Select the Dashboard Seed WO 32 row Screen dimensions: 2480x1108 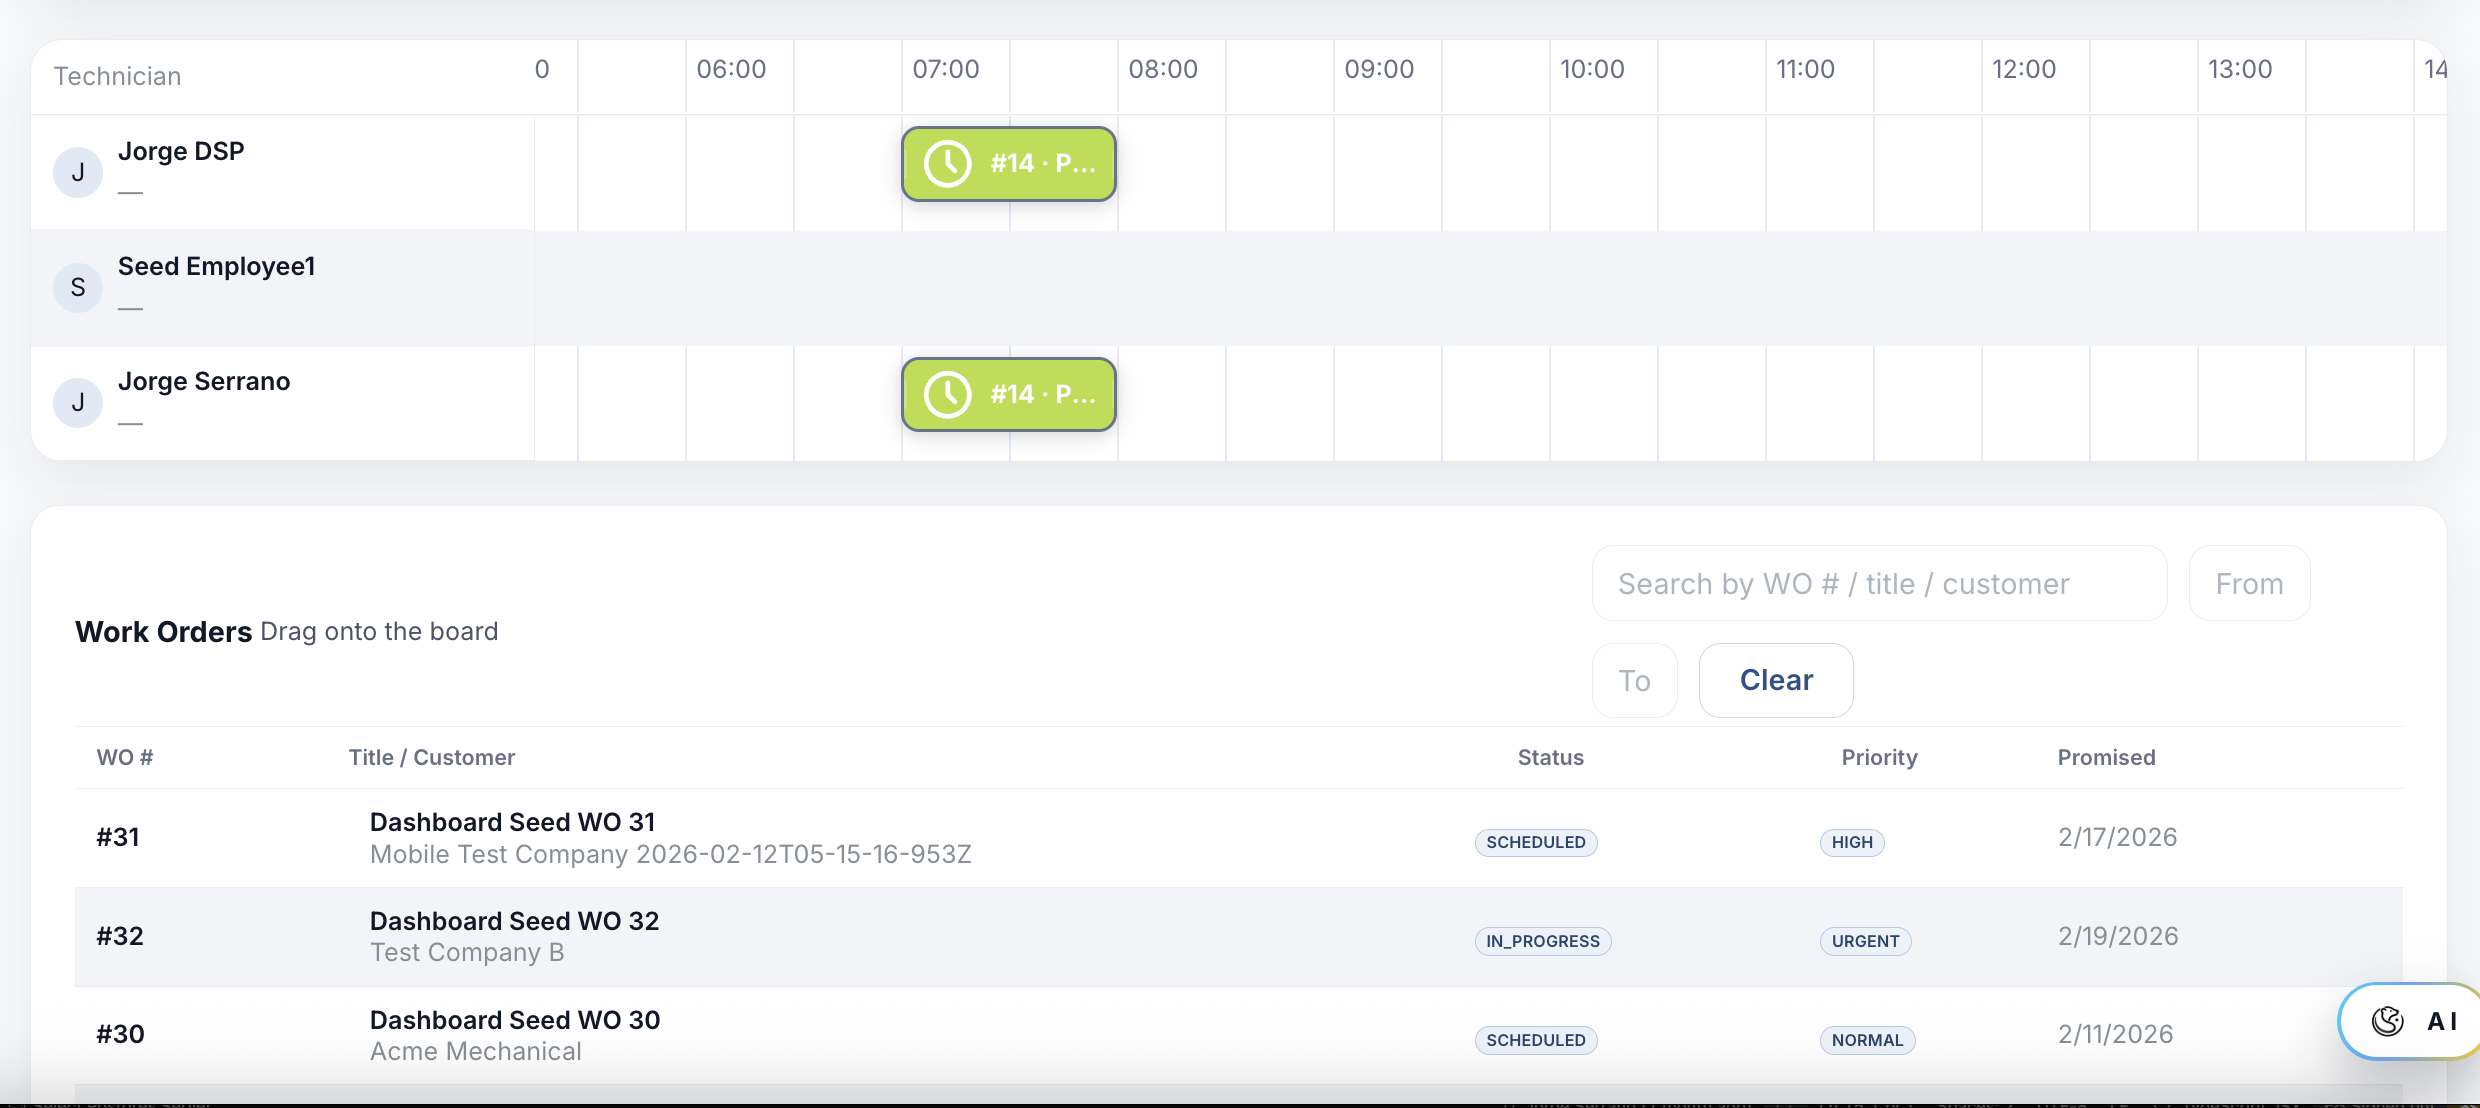[514, 936]
